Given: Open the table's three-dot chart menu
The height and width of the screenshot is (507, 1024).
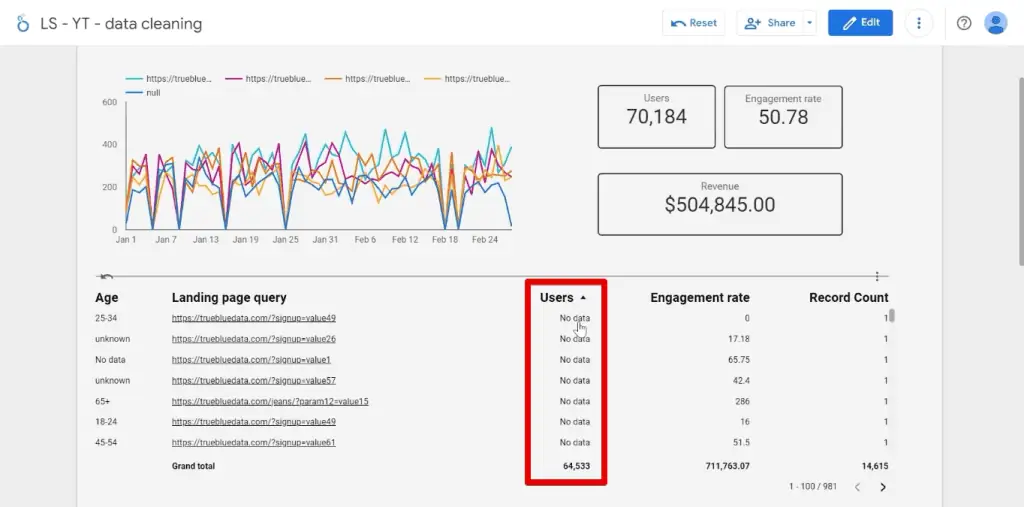Looking at the screenshot, I should [877, 276].
